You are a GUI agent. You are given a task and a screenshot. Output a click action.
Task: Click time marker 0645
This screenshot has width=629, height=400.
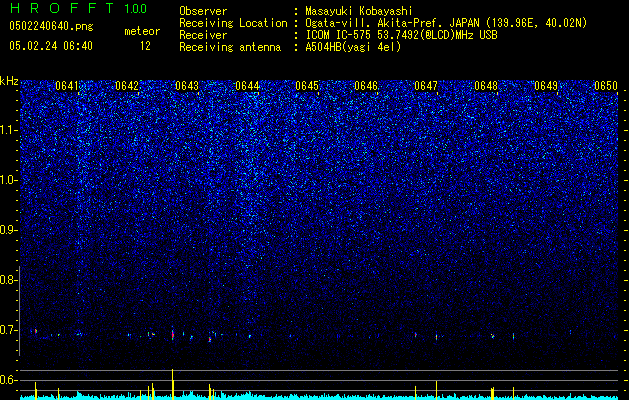tap(307, 86)
